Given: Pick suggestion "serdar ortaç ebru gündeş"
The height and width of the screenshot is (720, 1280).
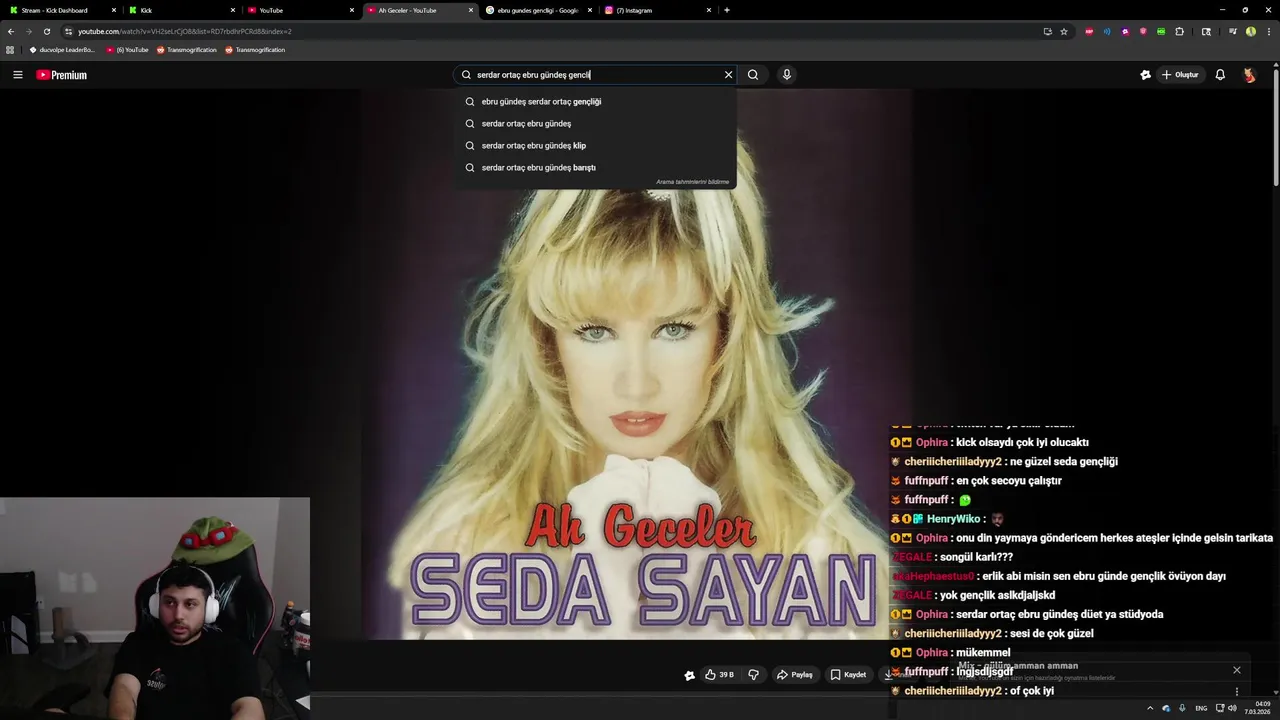Looking at the screenshot, I should pos(596,123).
